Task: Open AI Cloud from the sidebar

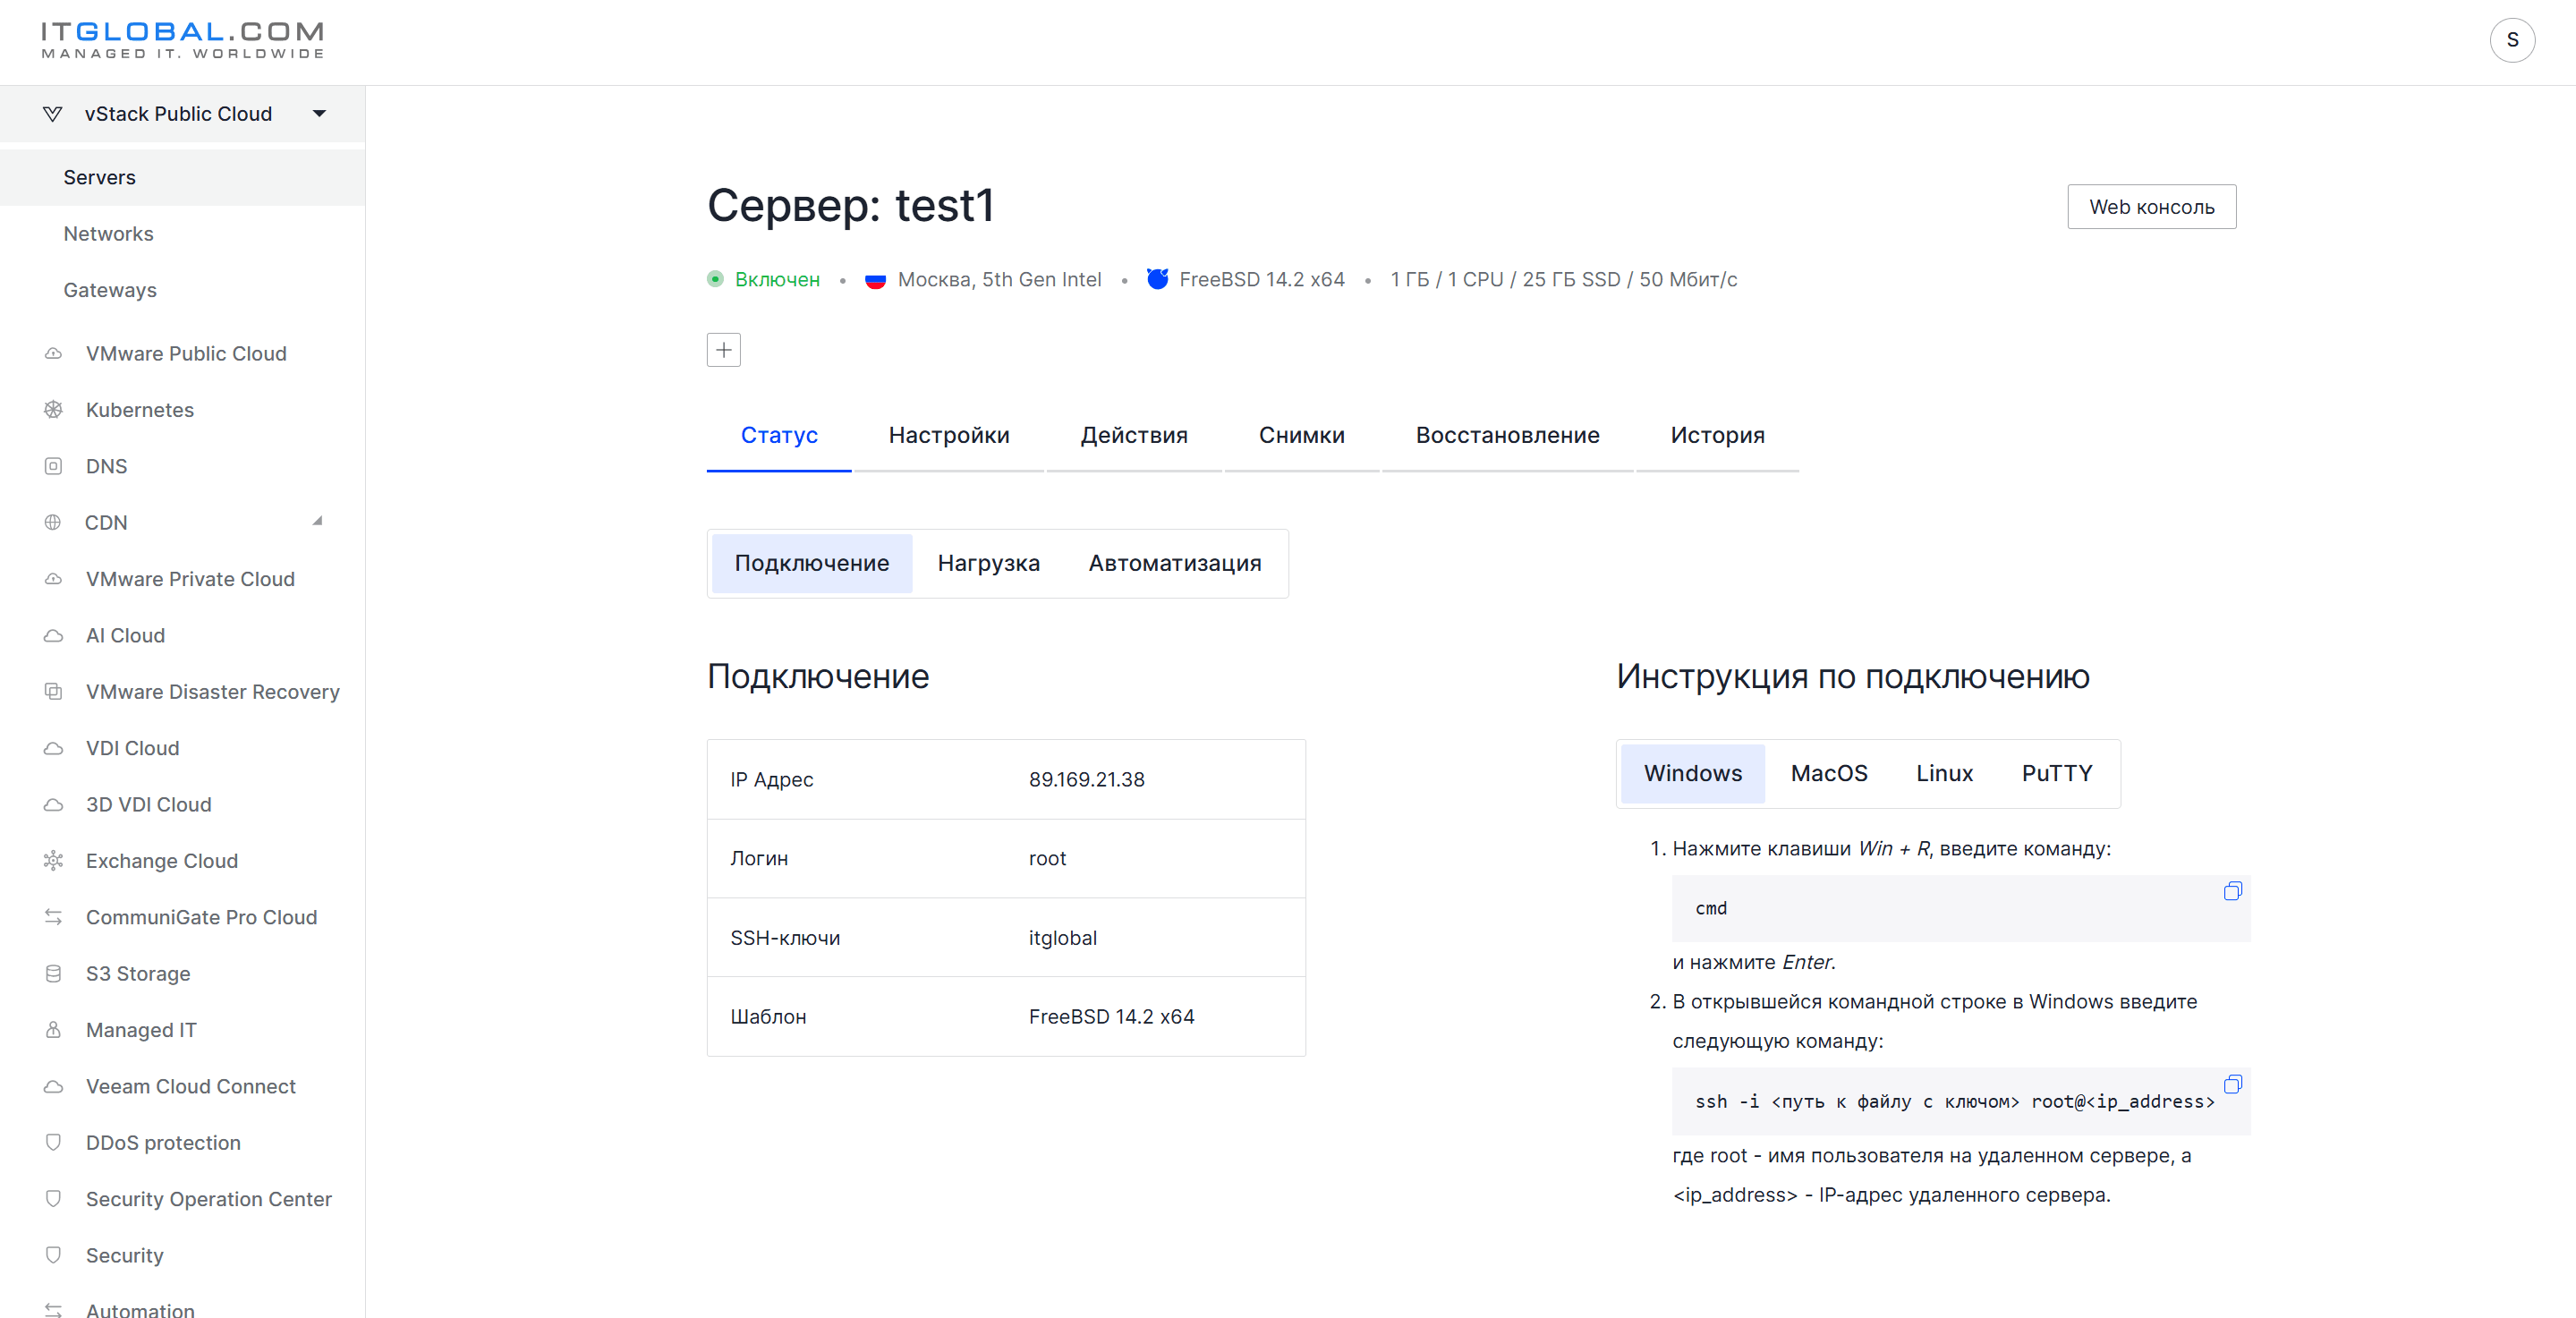Action: pyautogui.click(x=125, y=636)
